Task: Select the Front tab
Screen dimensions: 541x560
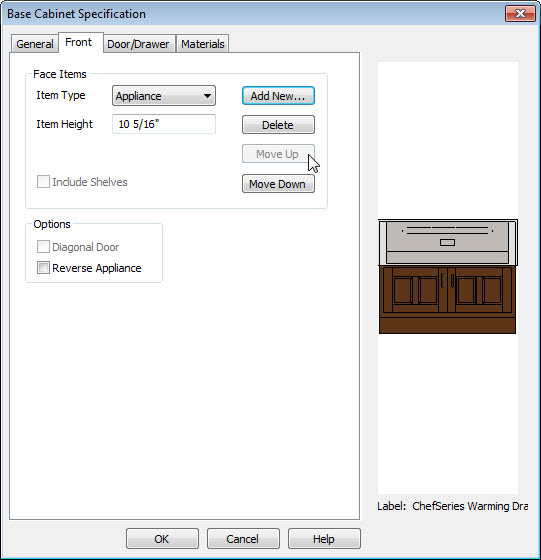Action: pos(79,42)
